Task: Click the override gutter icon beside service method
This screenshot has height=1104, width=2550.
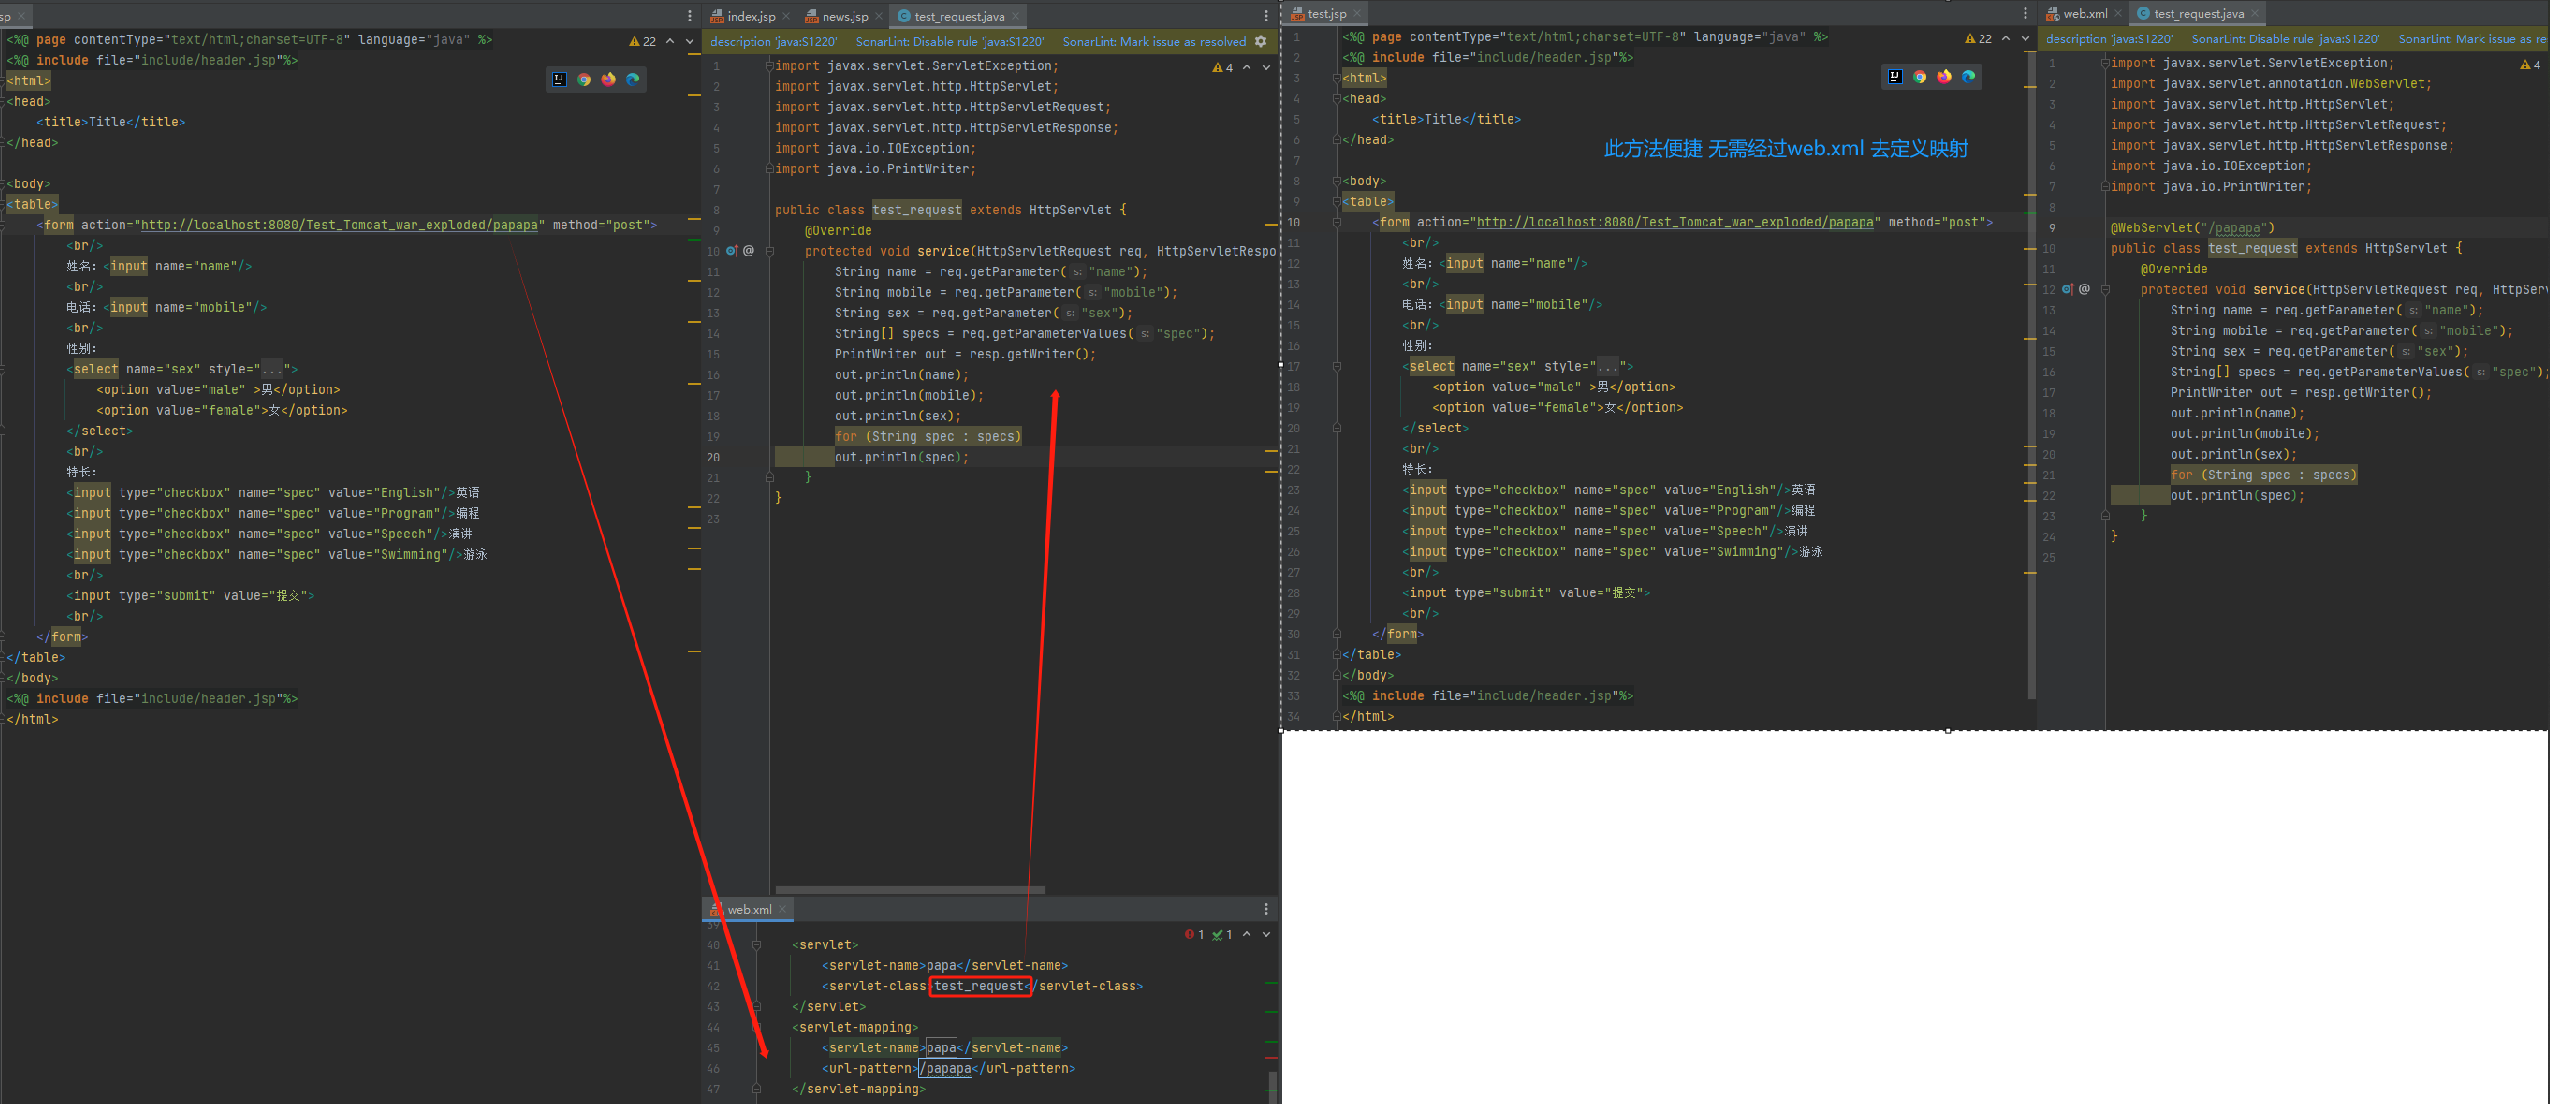Action: tap(731, 252)
